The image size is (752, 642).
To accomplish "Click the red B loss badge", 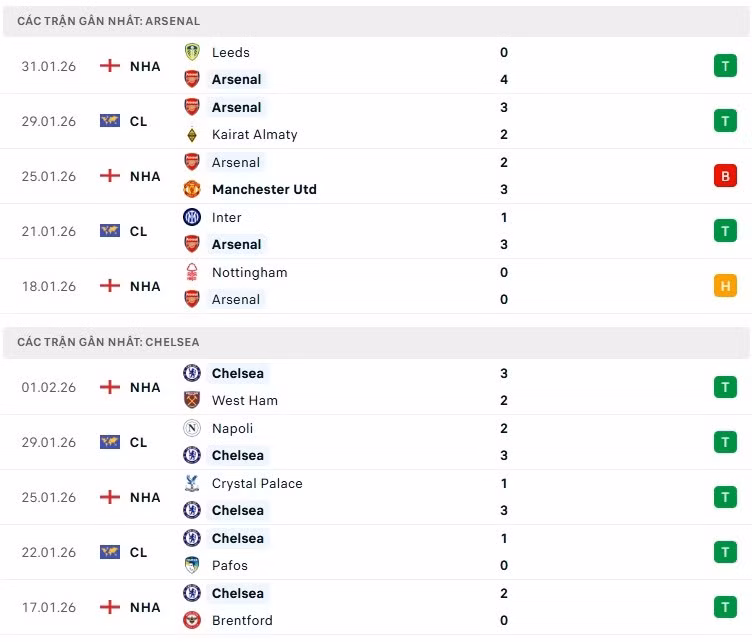I will click(x=725, y=176).
